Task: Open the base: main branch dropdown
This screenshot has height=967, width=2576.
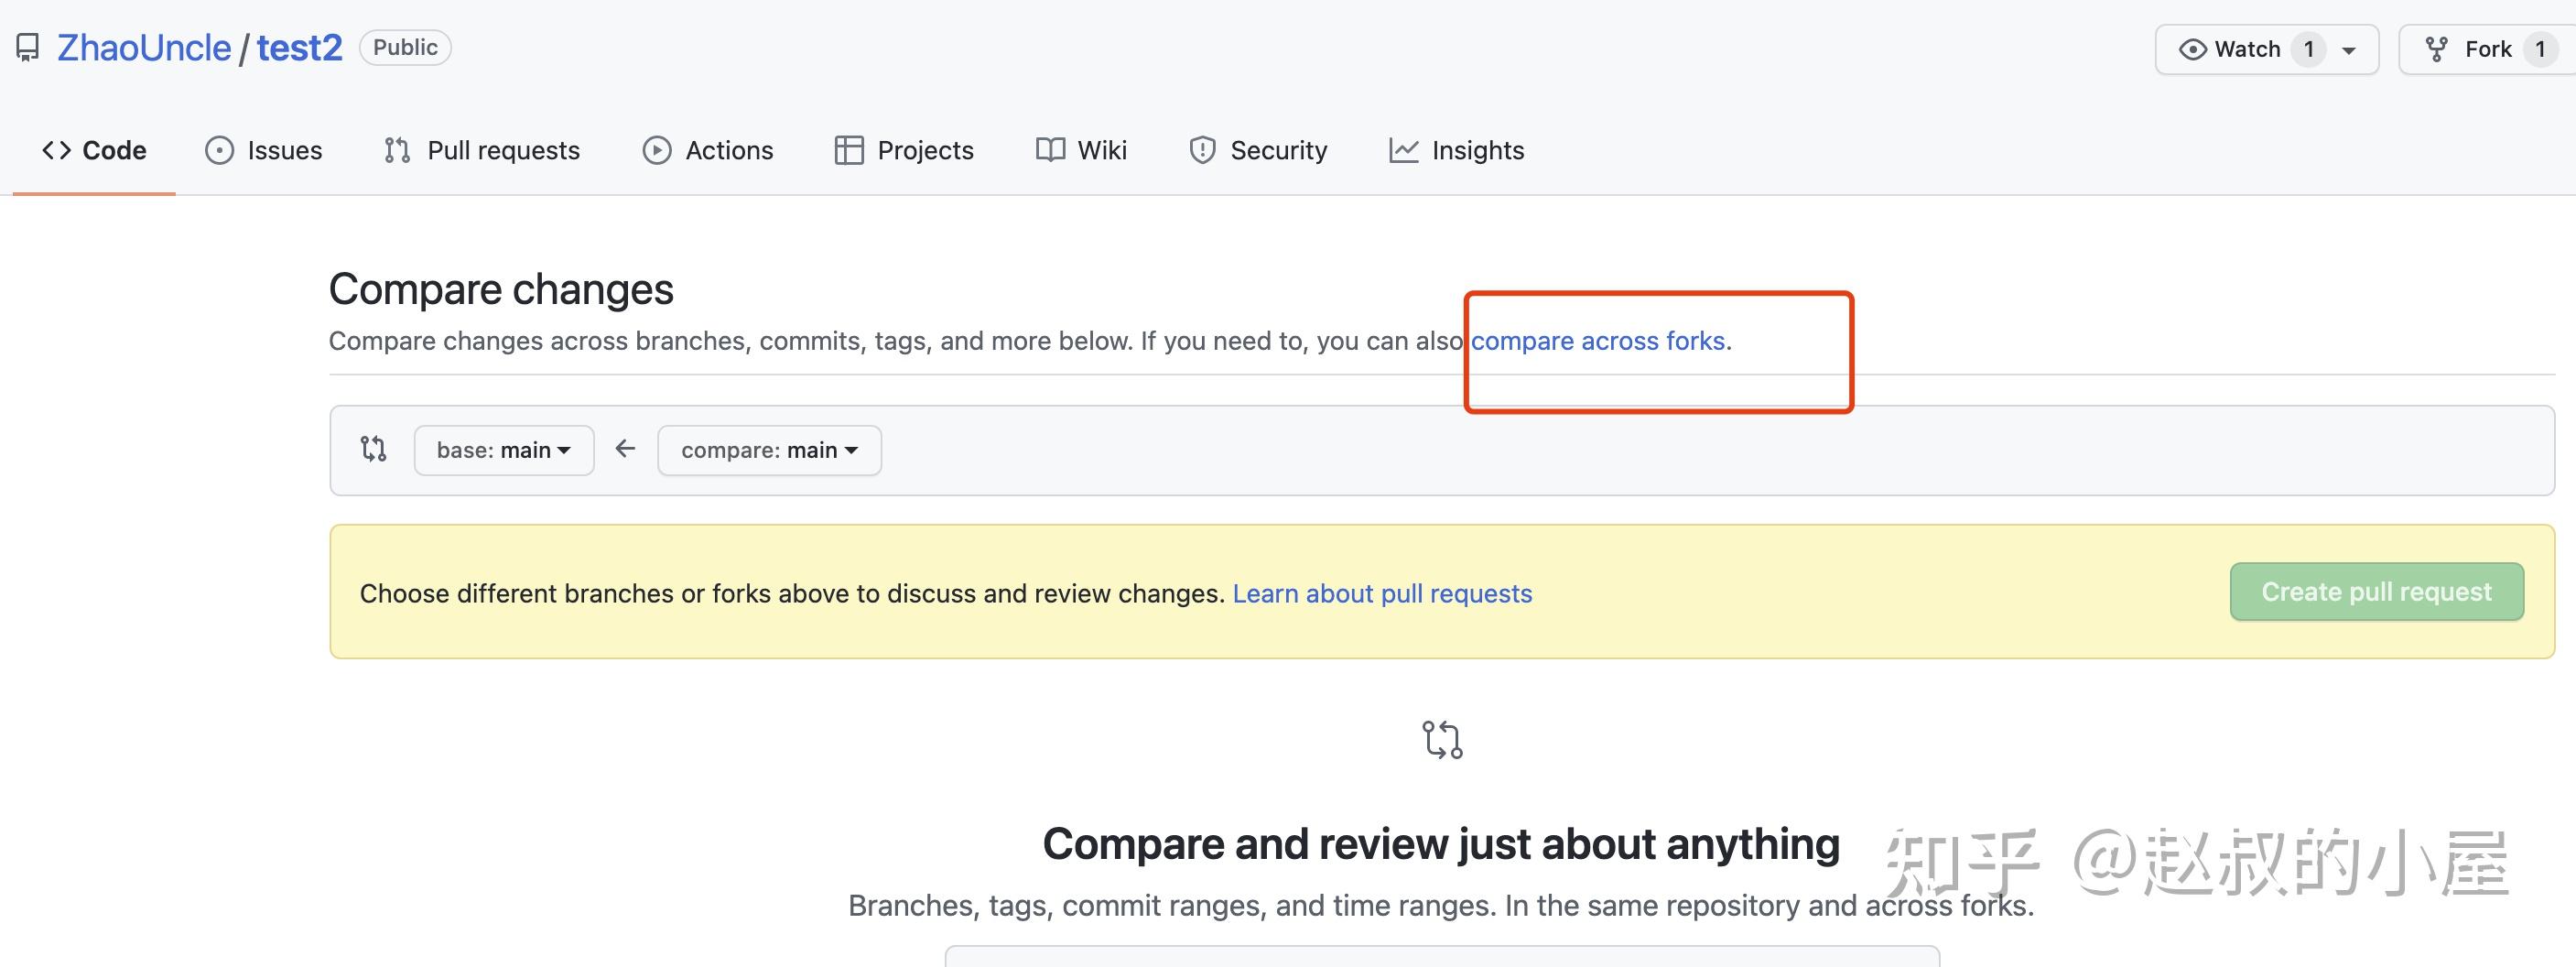Action: click(x=503, y=450)
